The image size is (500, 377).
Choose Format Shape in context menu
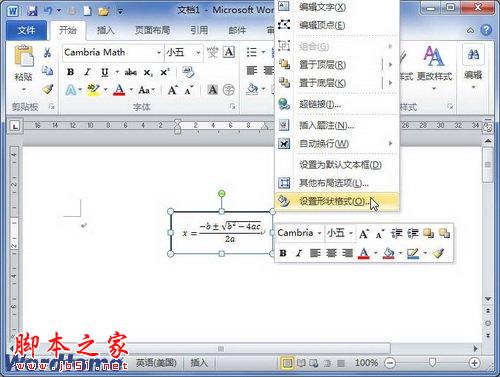(x=337, y=201)
